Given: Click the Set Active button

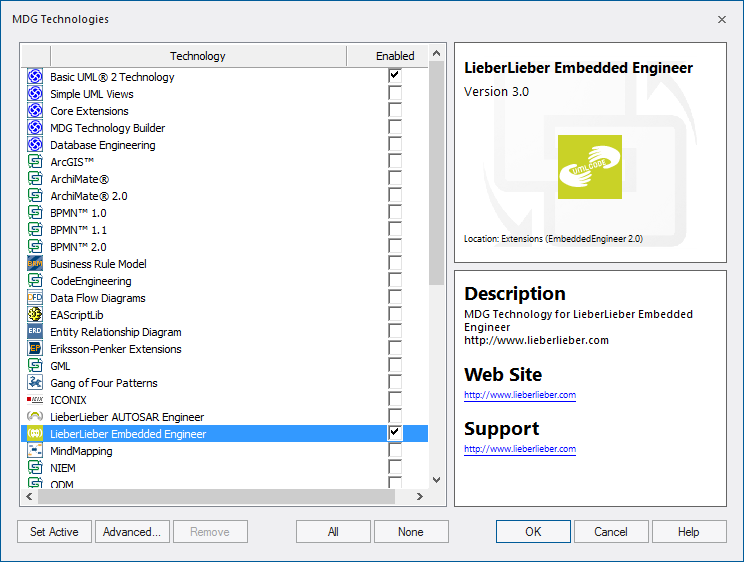Looking at the screenshot, I should [x=54, y=532].
